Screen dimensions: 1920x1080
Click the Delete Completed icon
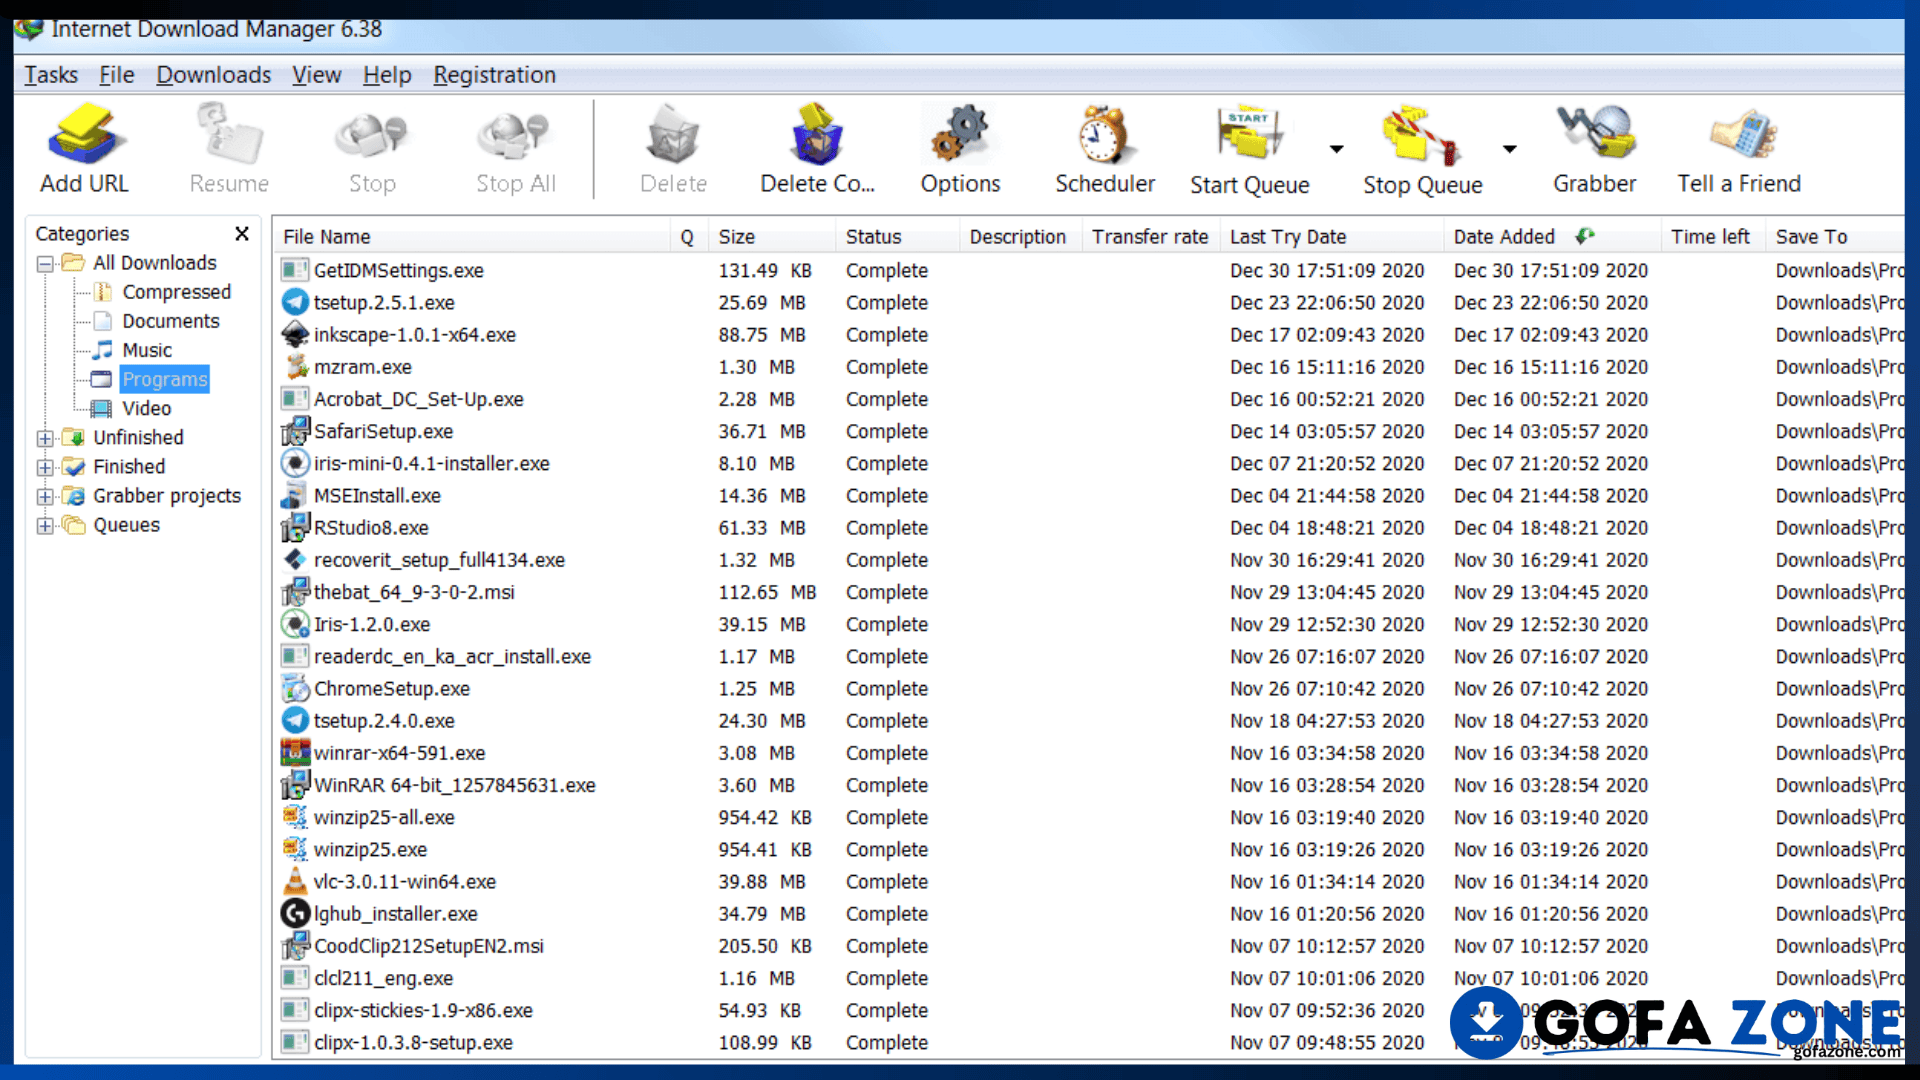coord(817,135)
